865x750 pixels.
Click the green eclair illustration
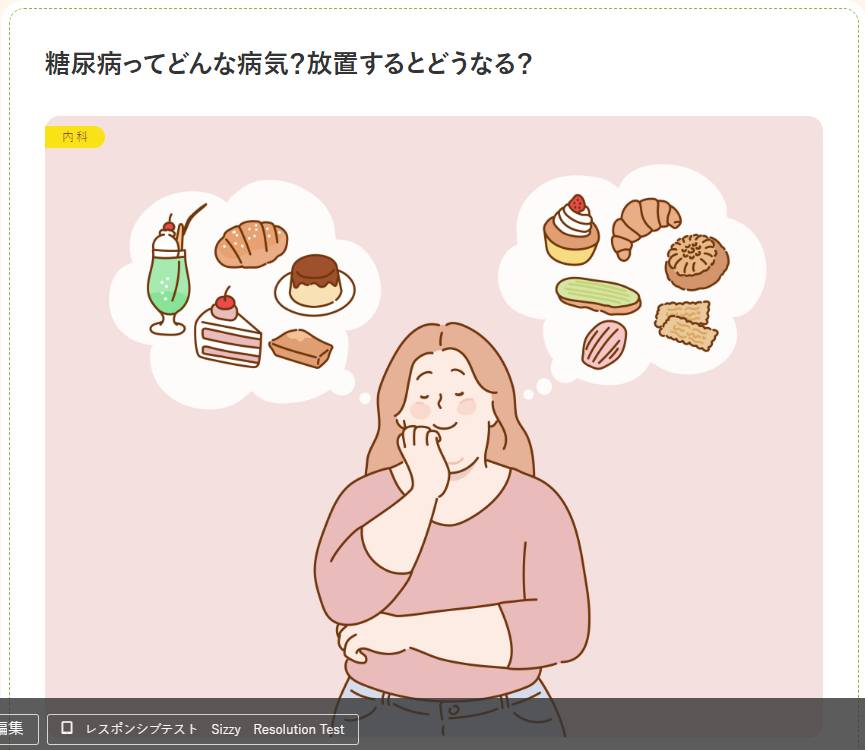click(x=598, y=296)
